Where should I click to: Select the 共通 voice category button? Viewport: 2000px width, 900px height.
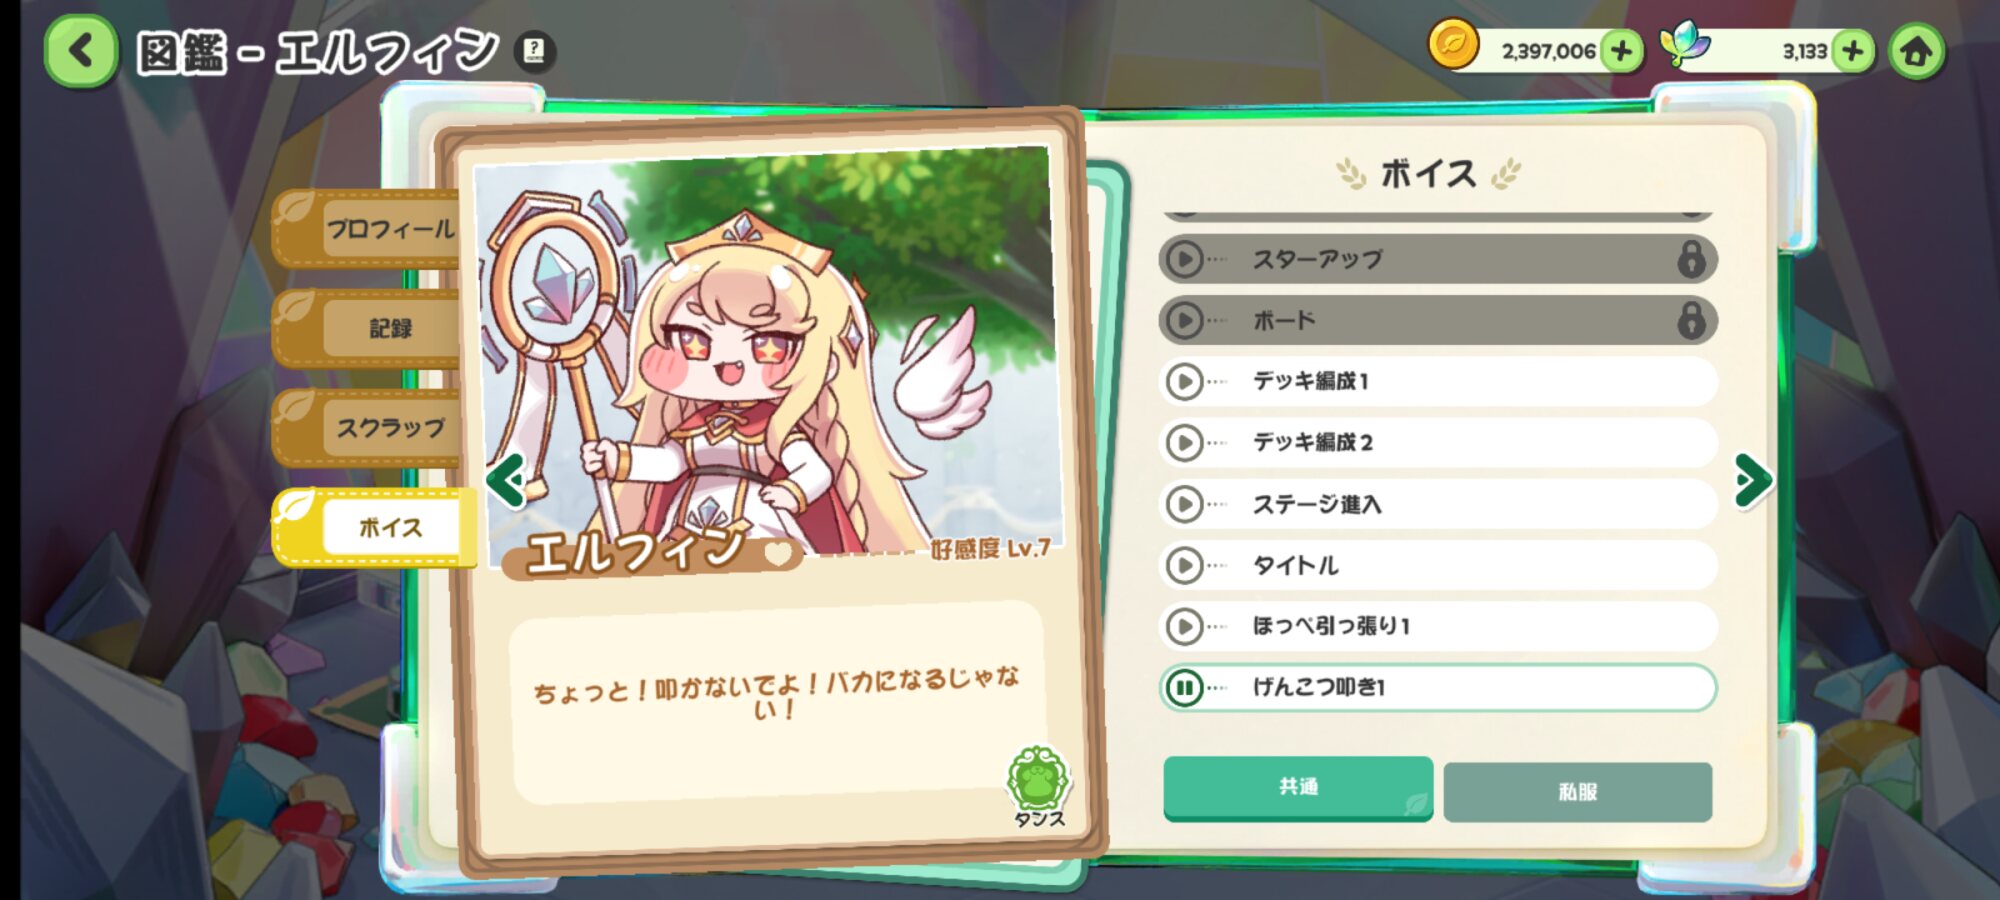pyautogui.click(x=1298, y=788)
